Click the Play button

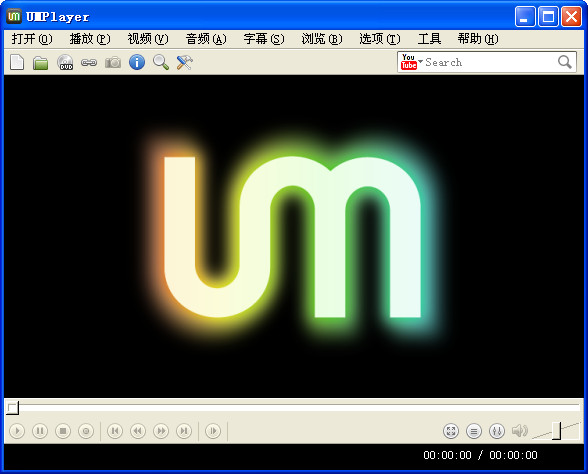click(x=17, y=431)
